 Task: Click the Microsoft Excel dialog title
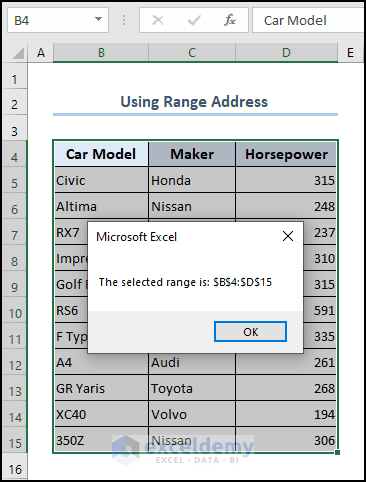[136, 237]
